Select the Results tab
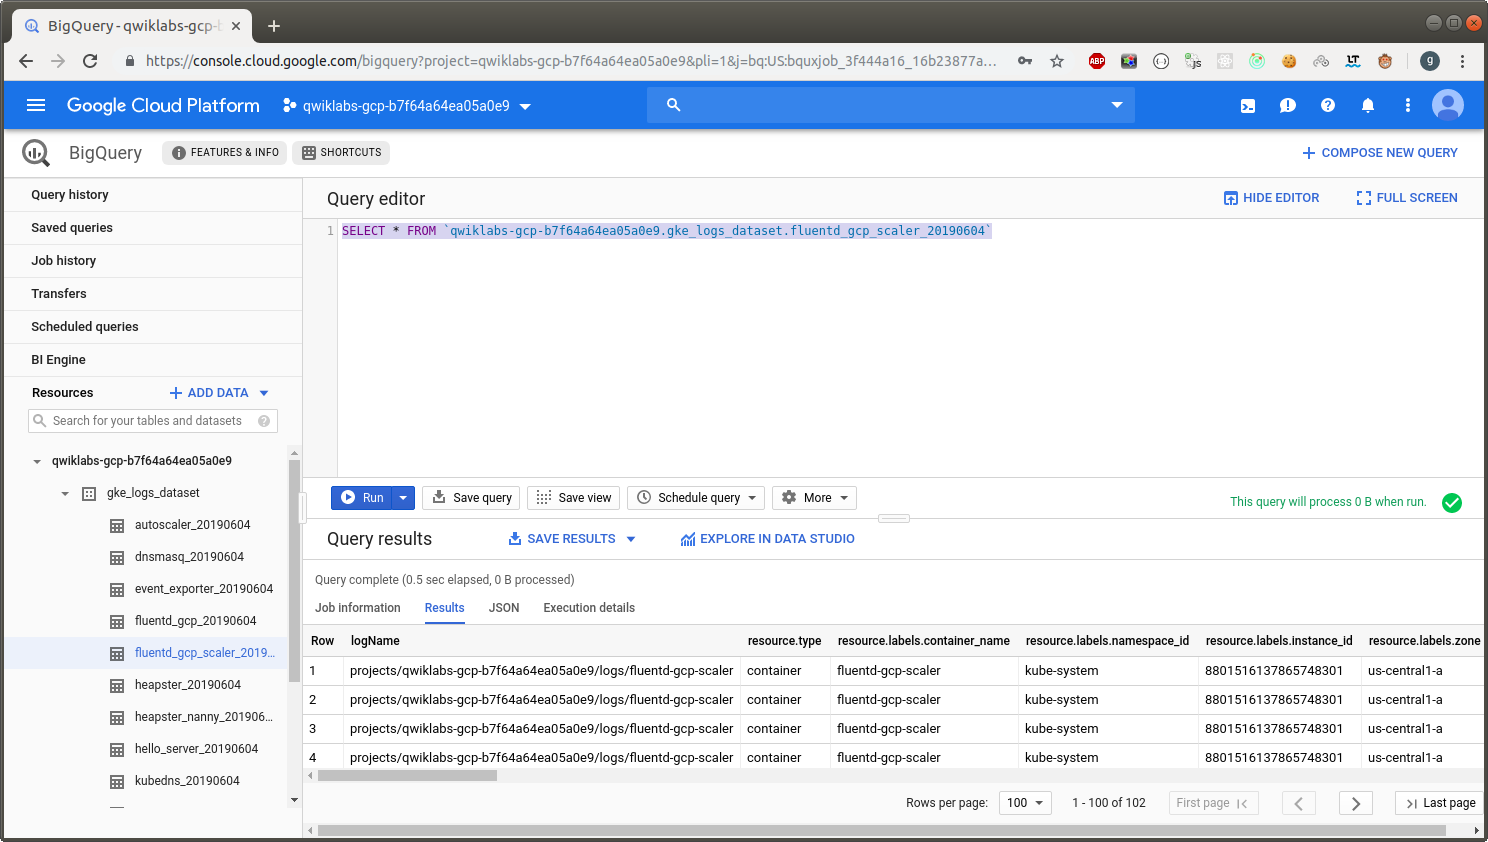This screenshot has width=1488, height=842. coord(444,608)
